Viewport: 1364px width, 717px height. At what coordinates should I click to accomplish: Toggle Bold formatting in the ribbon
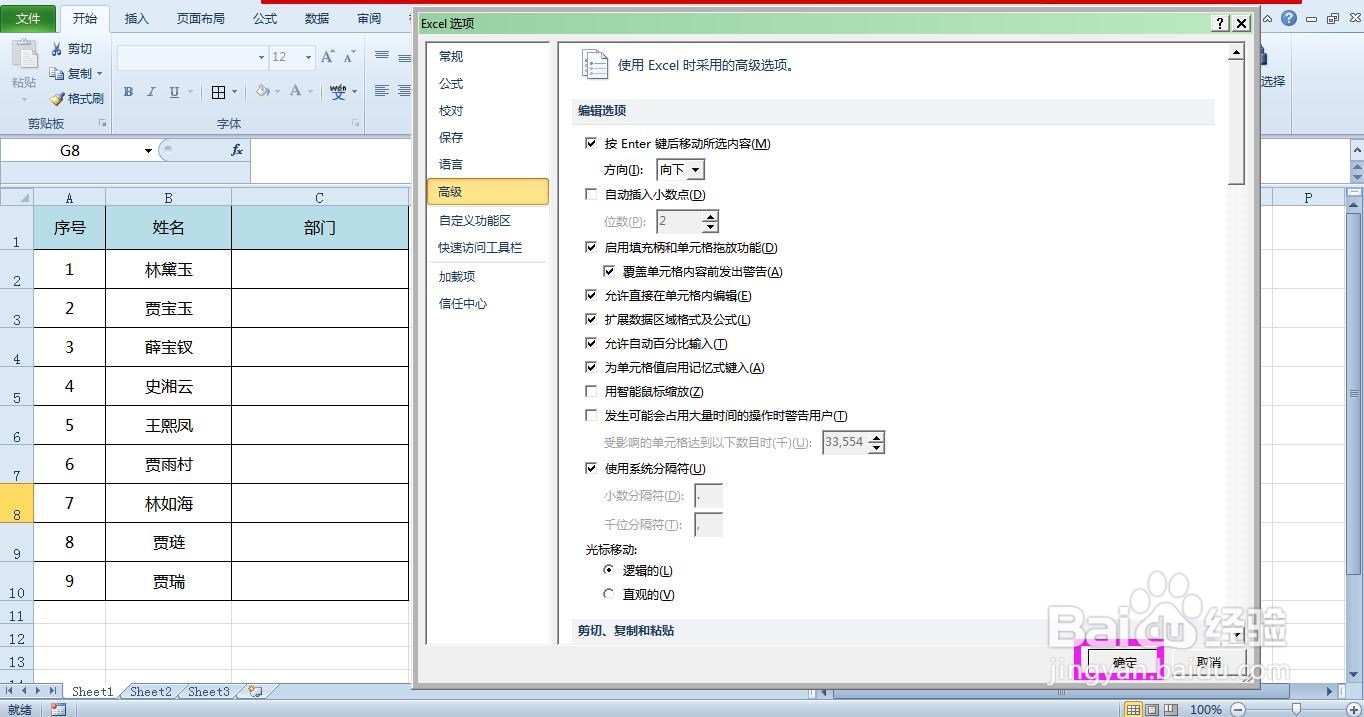pyautogui.click(x=128, y=92)
